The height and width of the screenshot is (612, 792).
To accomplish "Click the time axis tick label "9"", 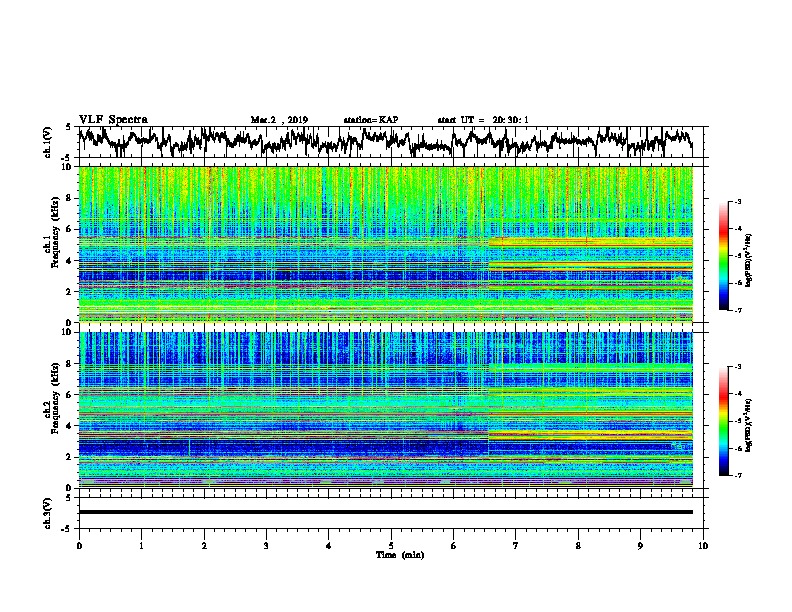I will pos(640,546).
